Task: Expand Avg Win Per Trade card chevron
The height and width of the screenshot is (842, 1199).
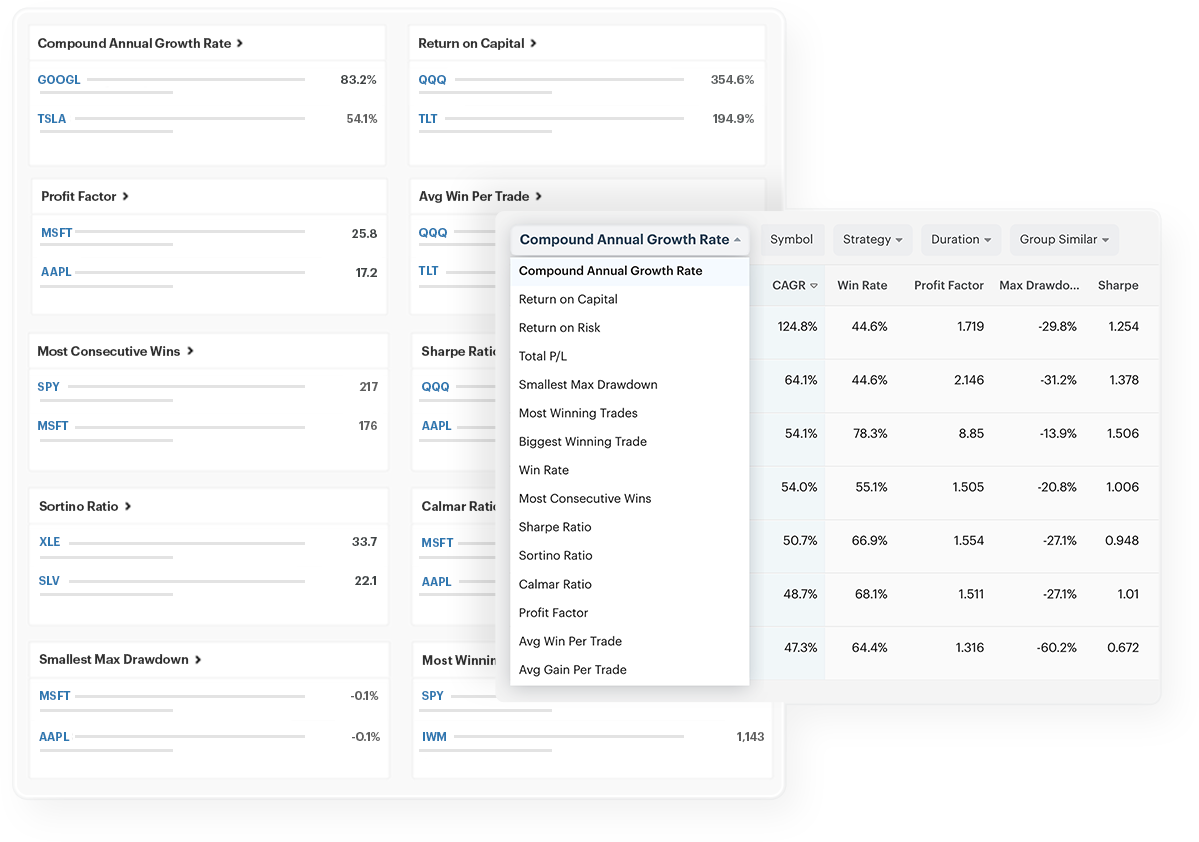Action: tap(538, 197)
